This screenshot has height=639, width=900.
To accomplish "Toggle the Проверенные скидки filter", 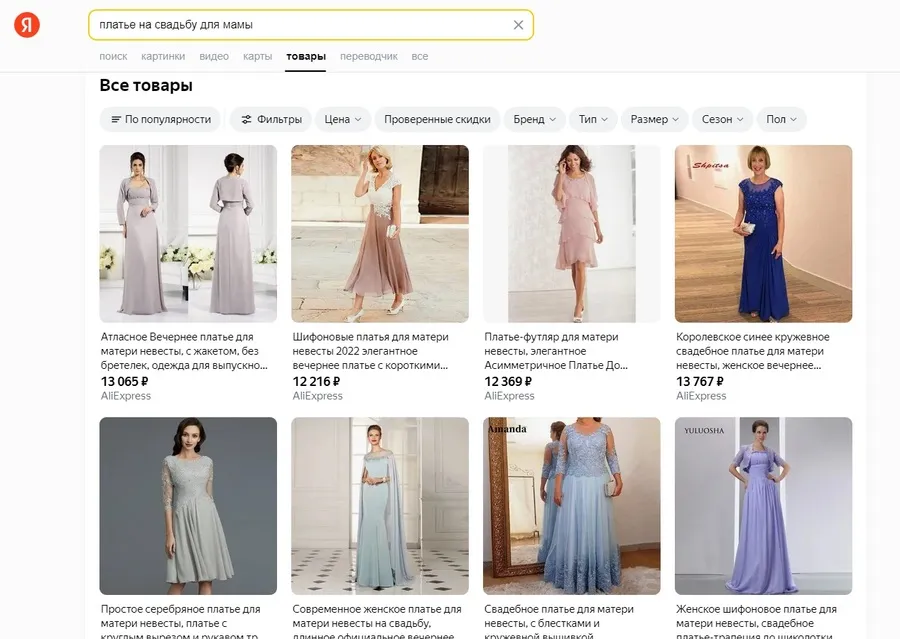I will [437, 119].
